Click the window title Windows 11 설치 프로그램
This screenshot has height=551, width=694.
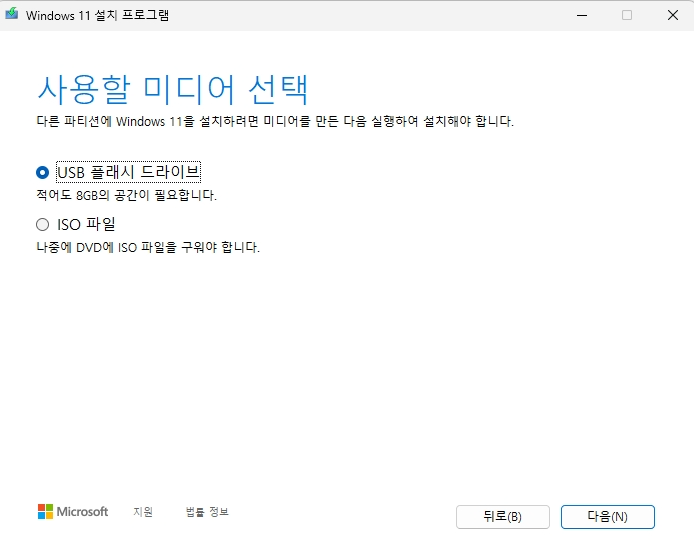point(97,15)
